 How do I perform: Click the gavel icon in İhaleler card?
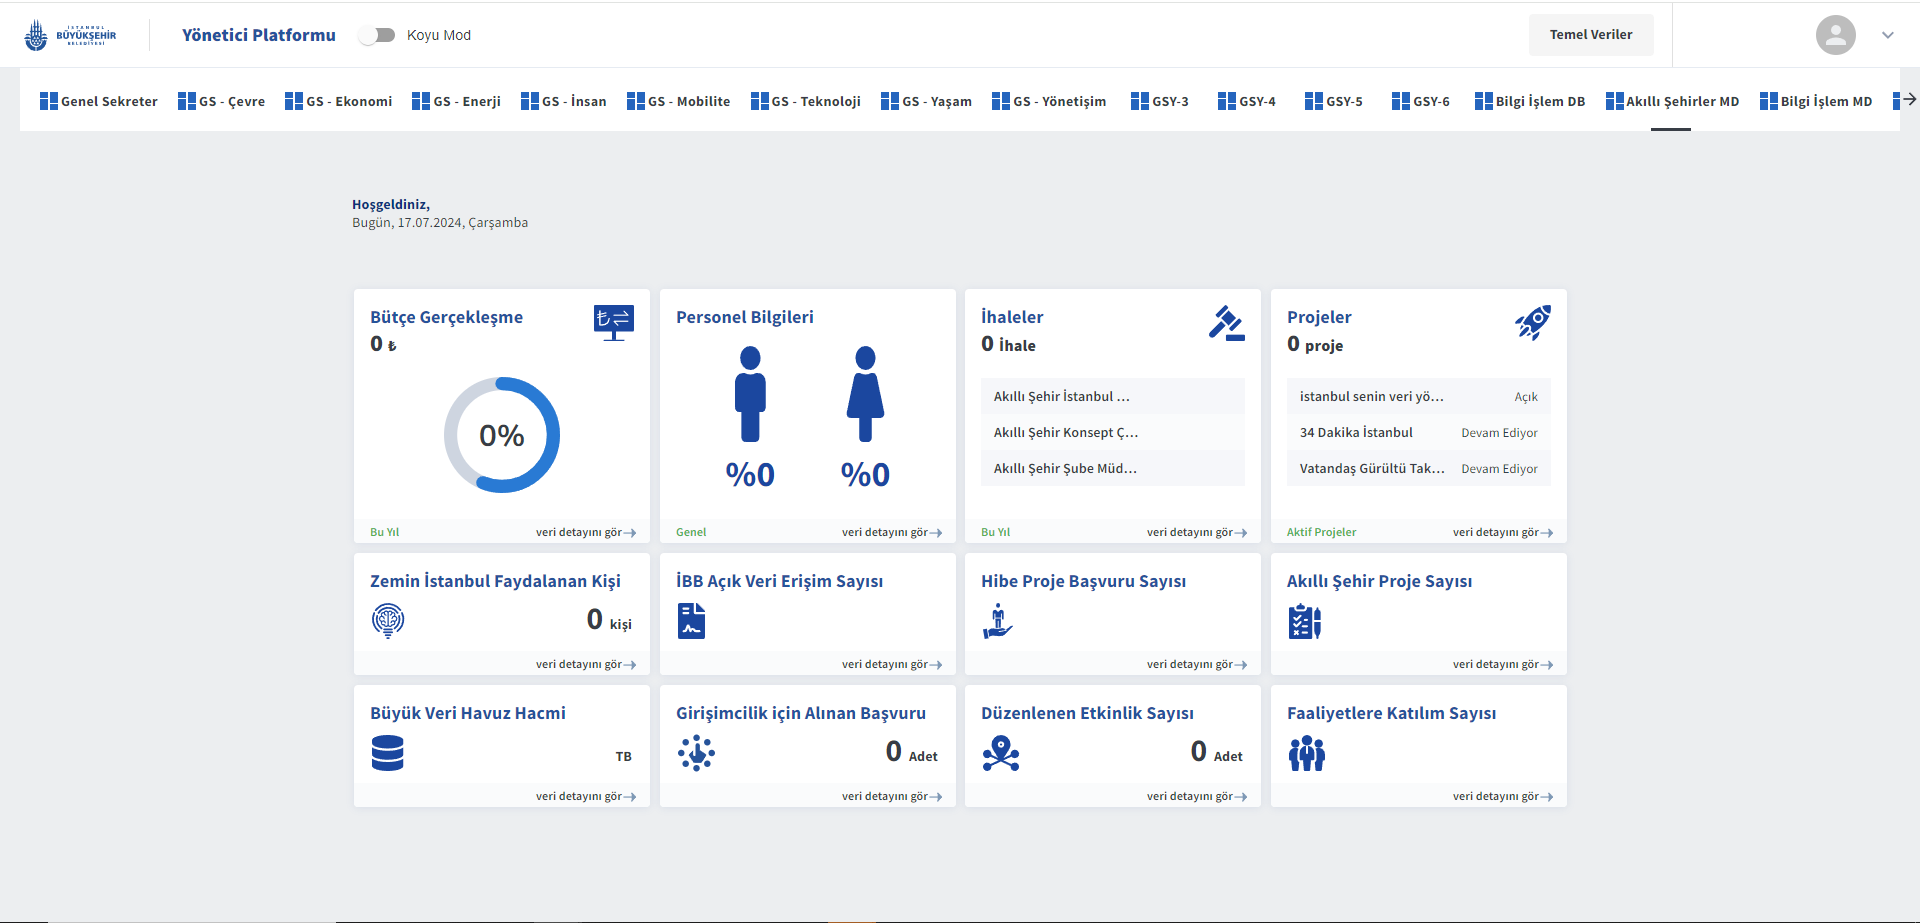1226,323
